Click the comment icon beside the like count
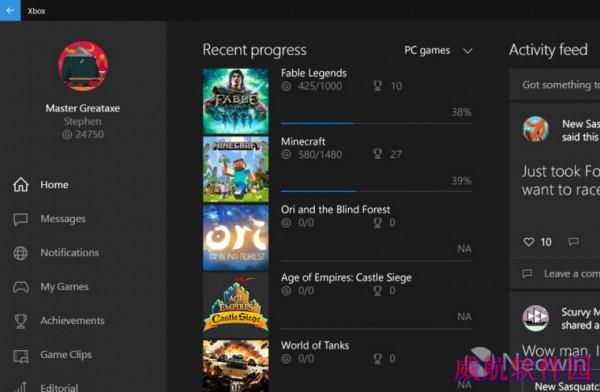The height and width of the screenshot is (392, 600). point(573,242)
